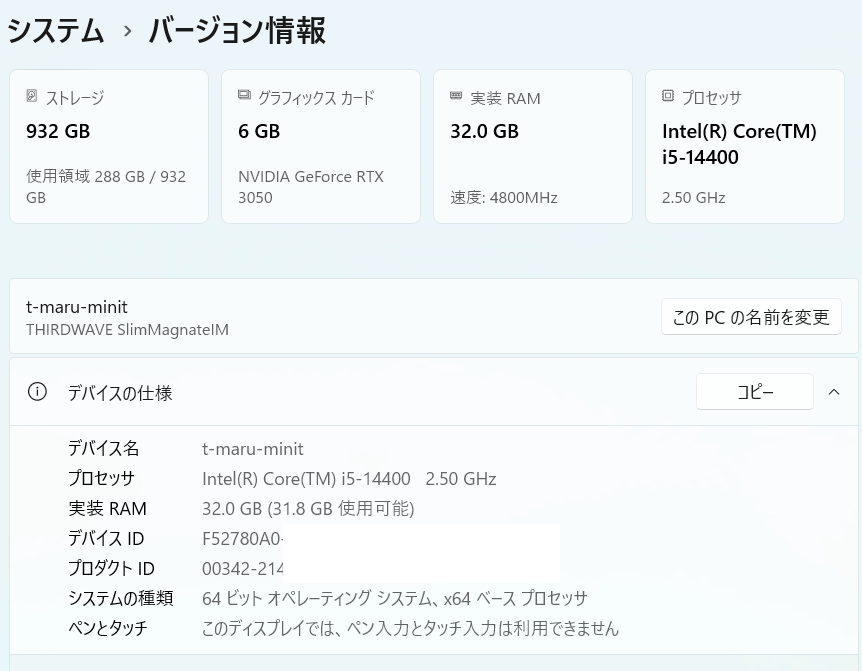This screenshot has width=862, height=671.
Task: Click the コピー button
Action: [x=755, y=391]
